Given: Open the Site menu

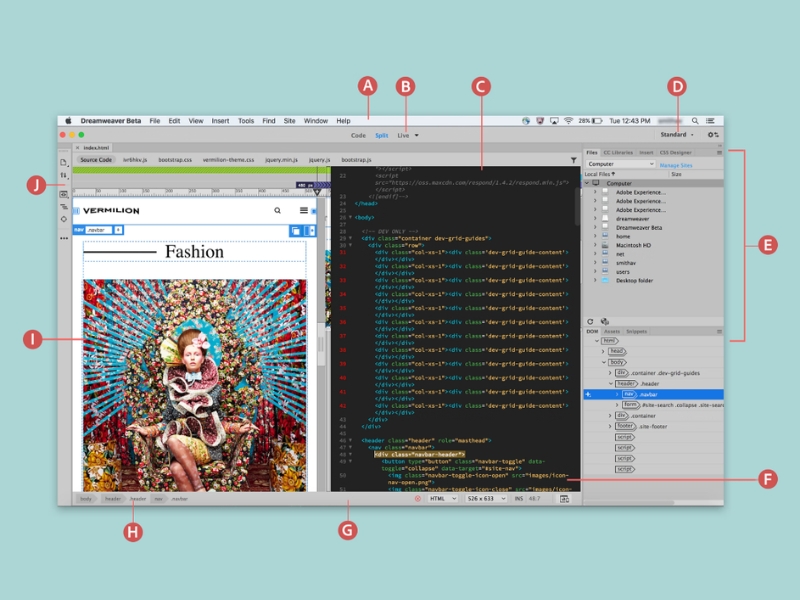Looking at the screenshot, I should (289, 121).
